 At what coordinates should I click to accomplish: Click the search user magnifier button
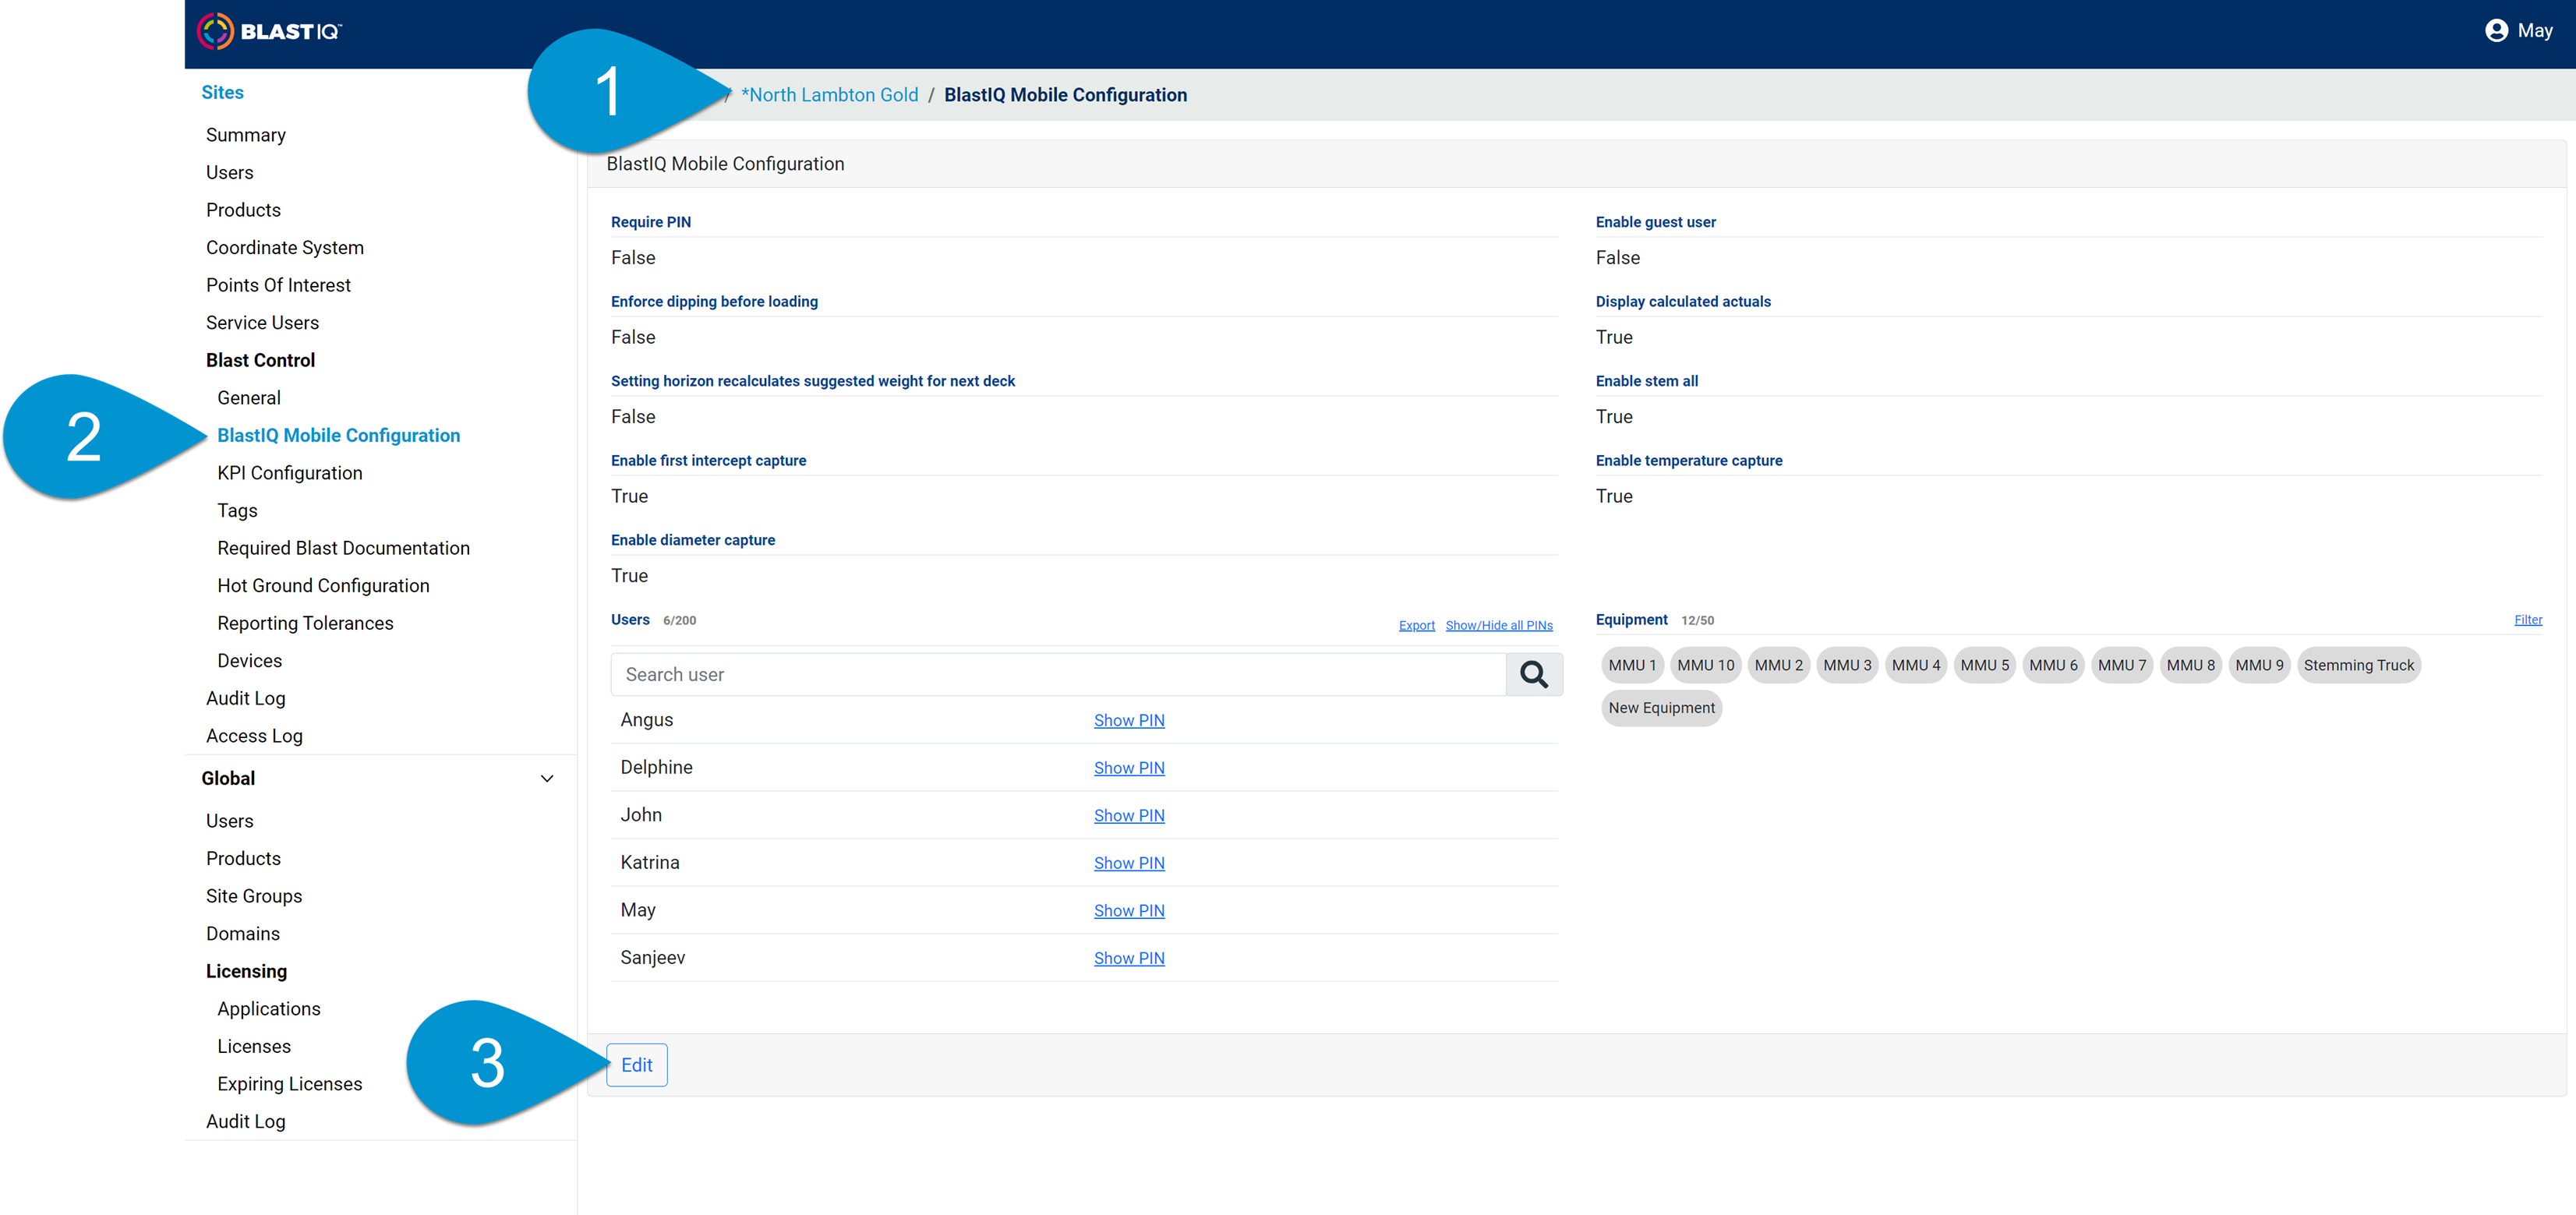coord(1533,675)
